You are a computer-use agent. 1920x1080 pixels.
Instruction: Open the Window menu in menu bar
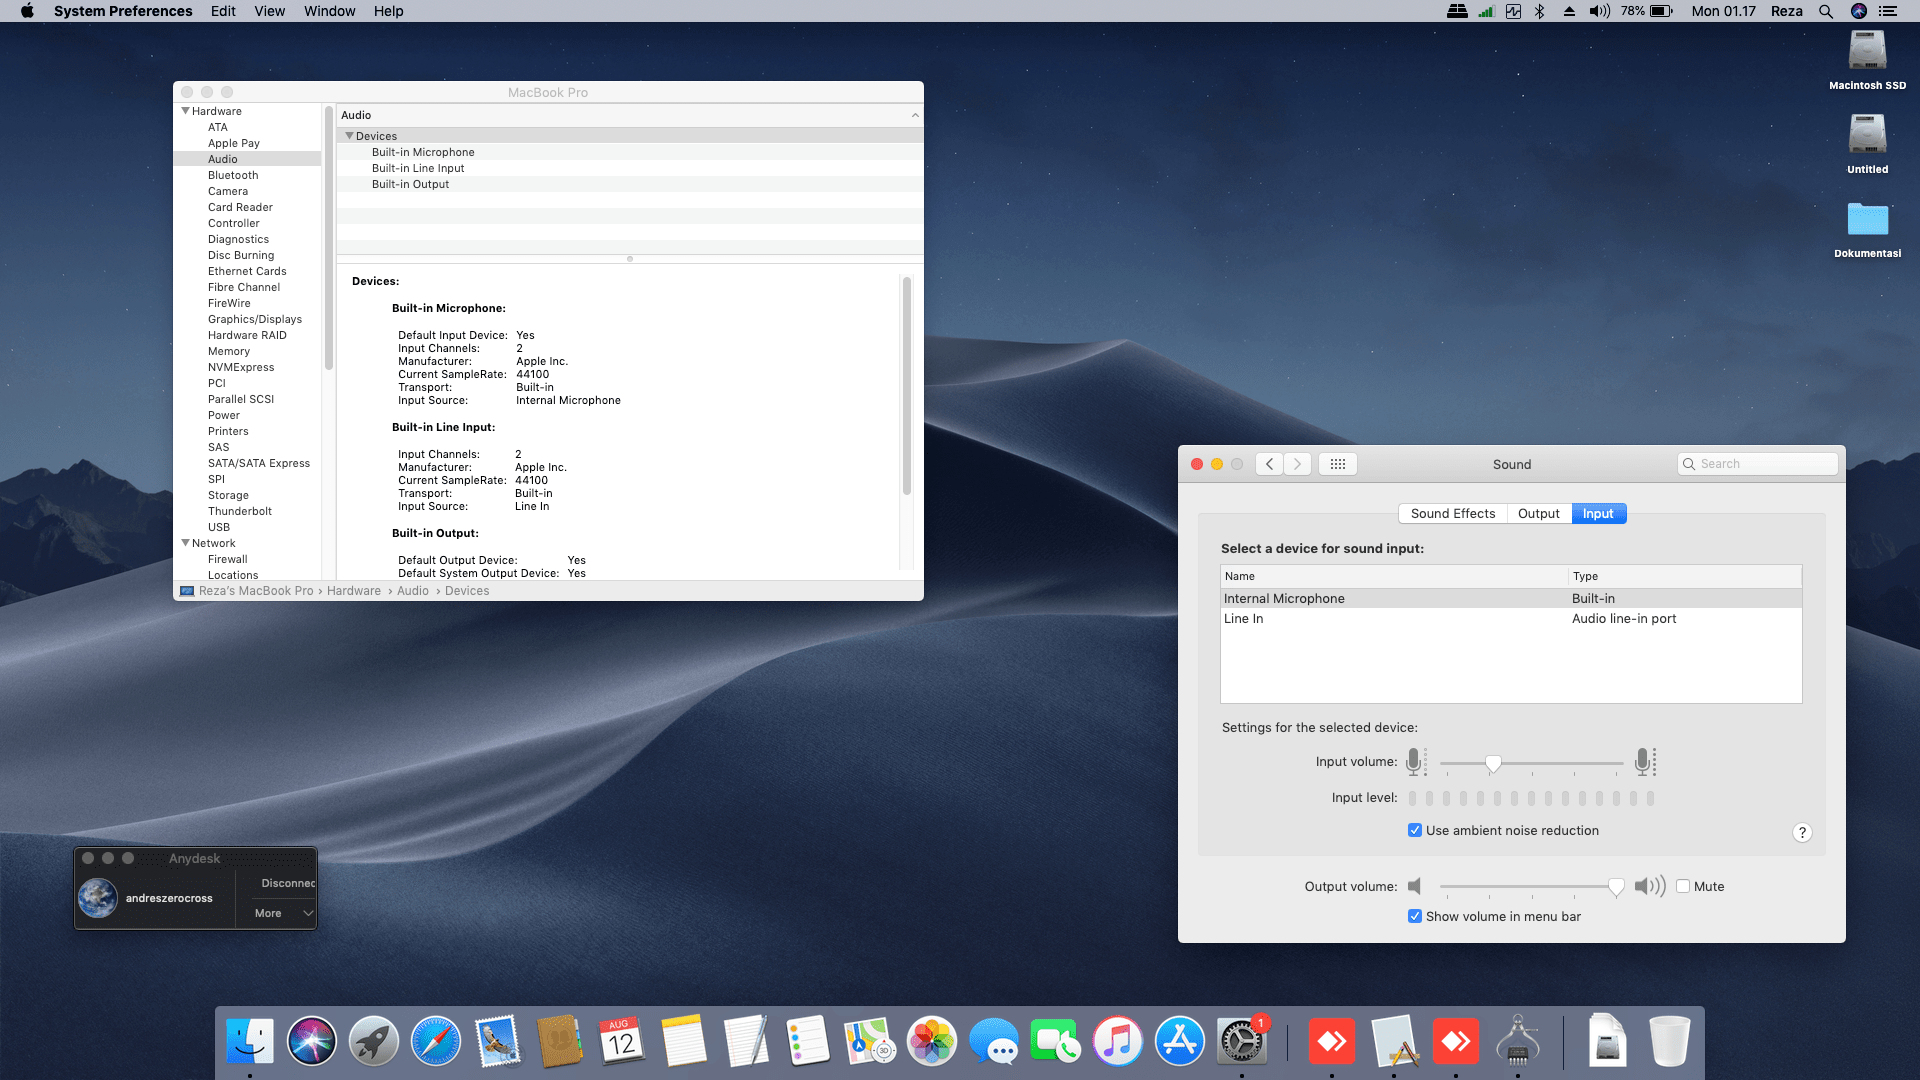click(329, 11)
